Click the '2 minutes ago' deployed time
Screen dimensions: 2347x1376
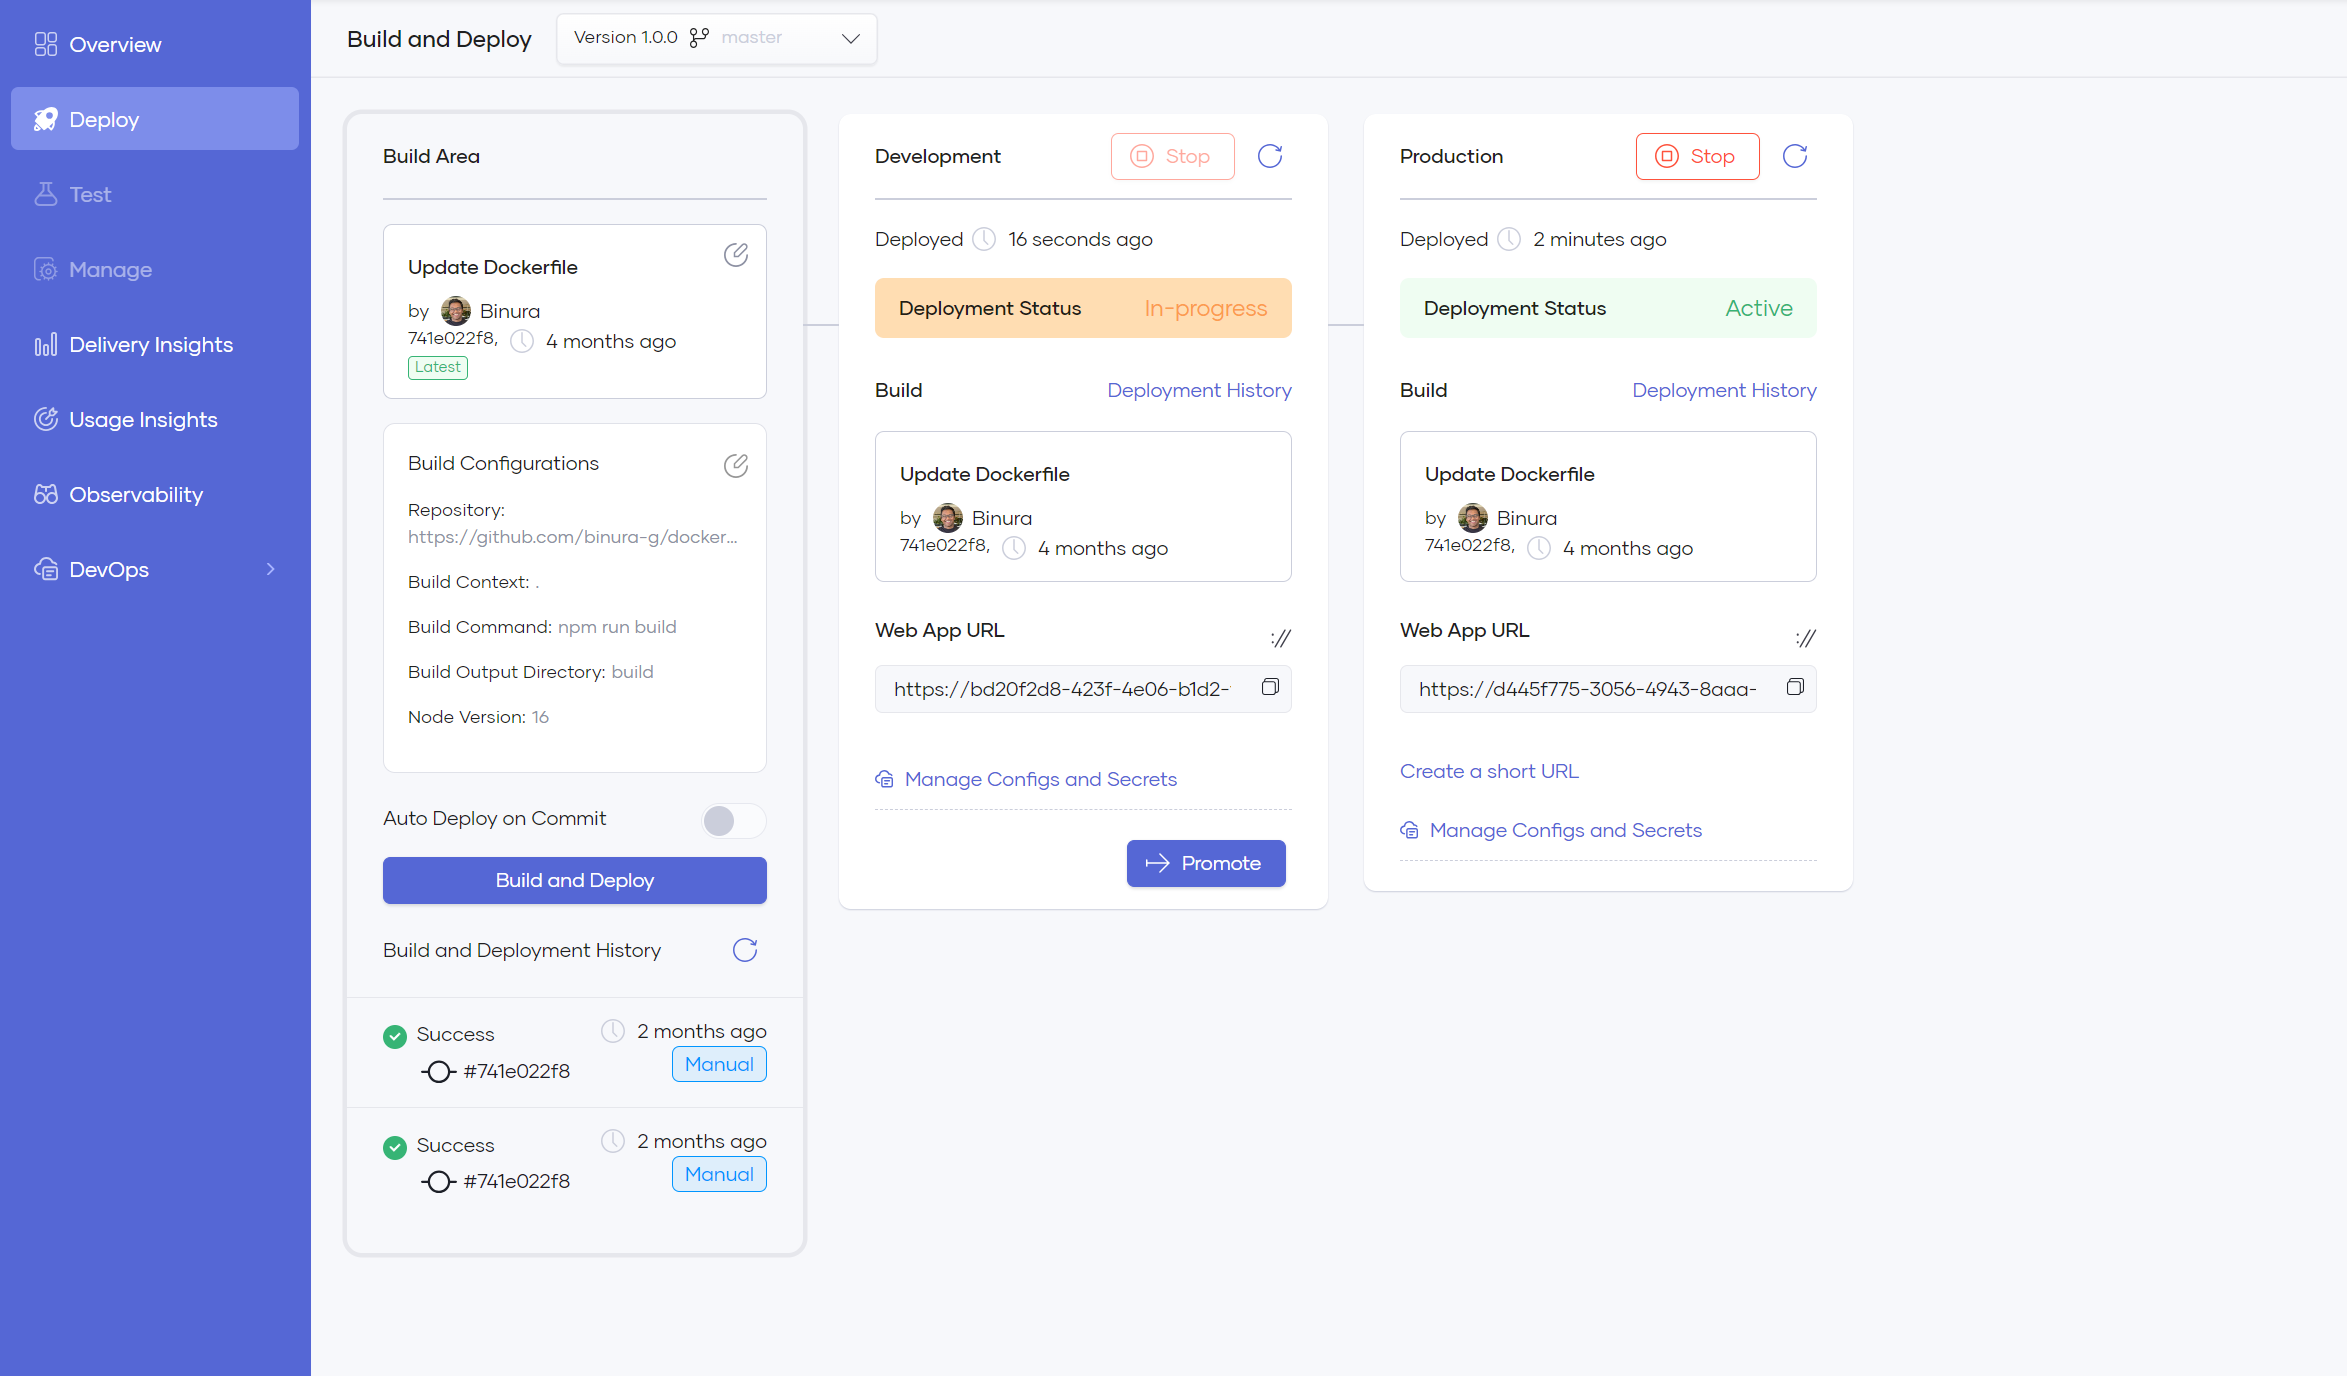tap(1600, 239)
